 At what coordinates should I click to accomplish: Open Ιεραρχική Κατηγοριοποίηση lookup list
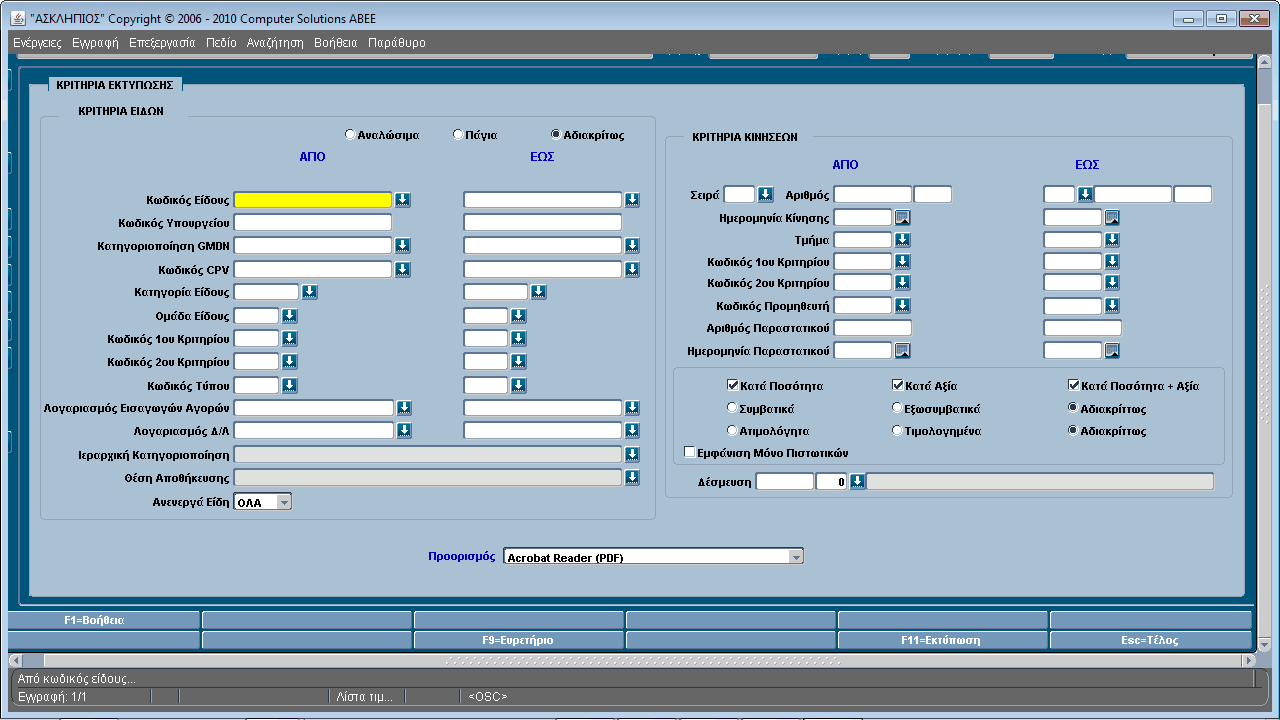632,454
